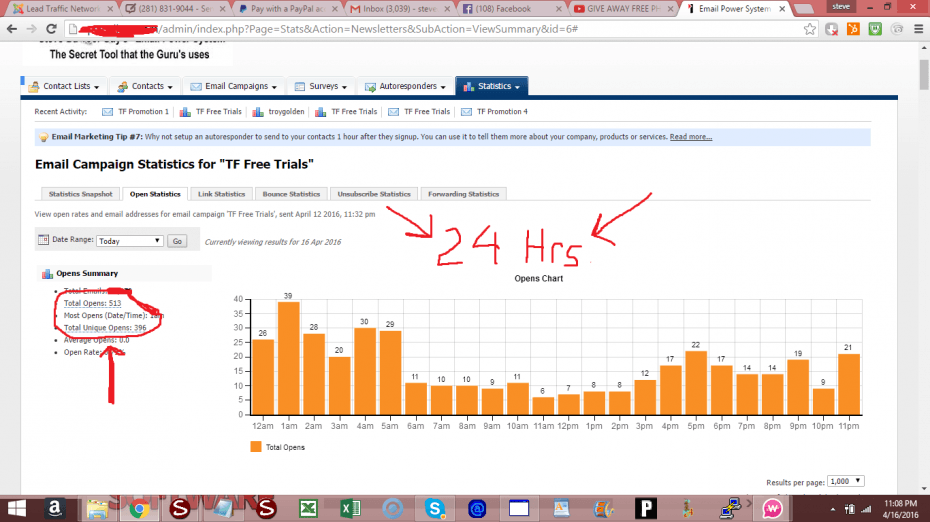Open the Unsubscribe Statistics tab
Screen dimensions: 930x522
coord(374,194)
